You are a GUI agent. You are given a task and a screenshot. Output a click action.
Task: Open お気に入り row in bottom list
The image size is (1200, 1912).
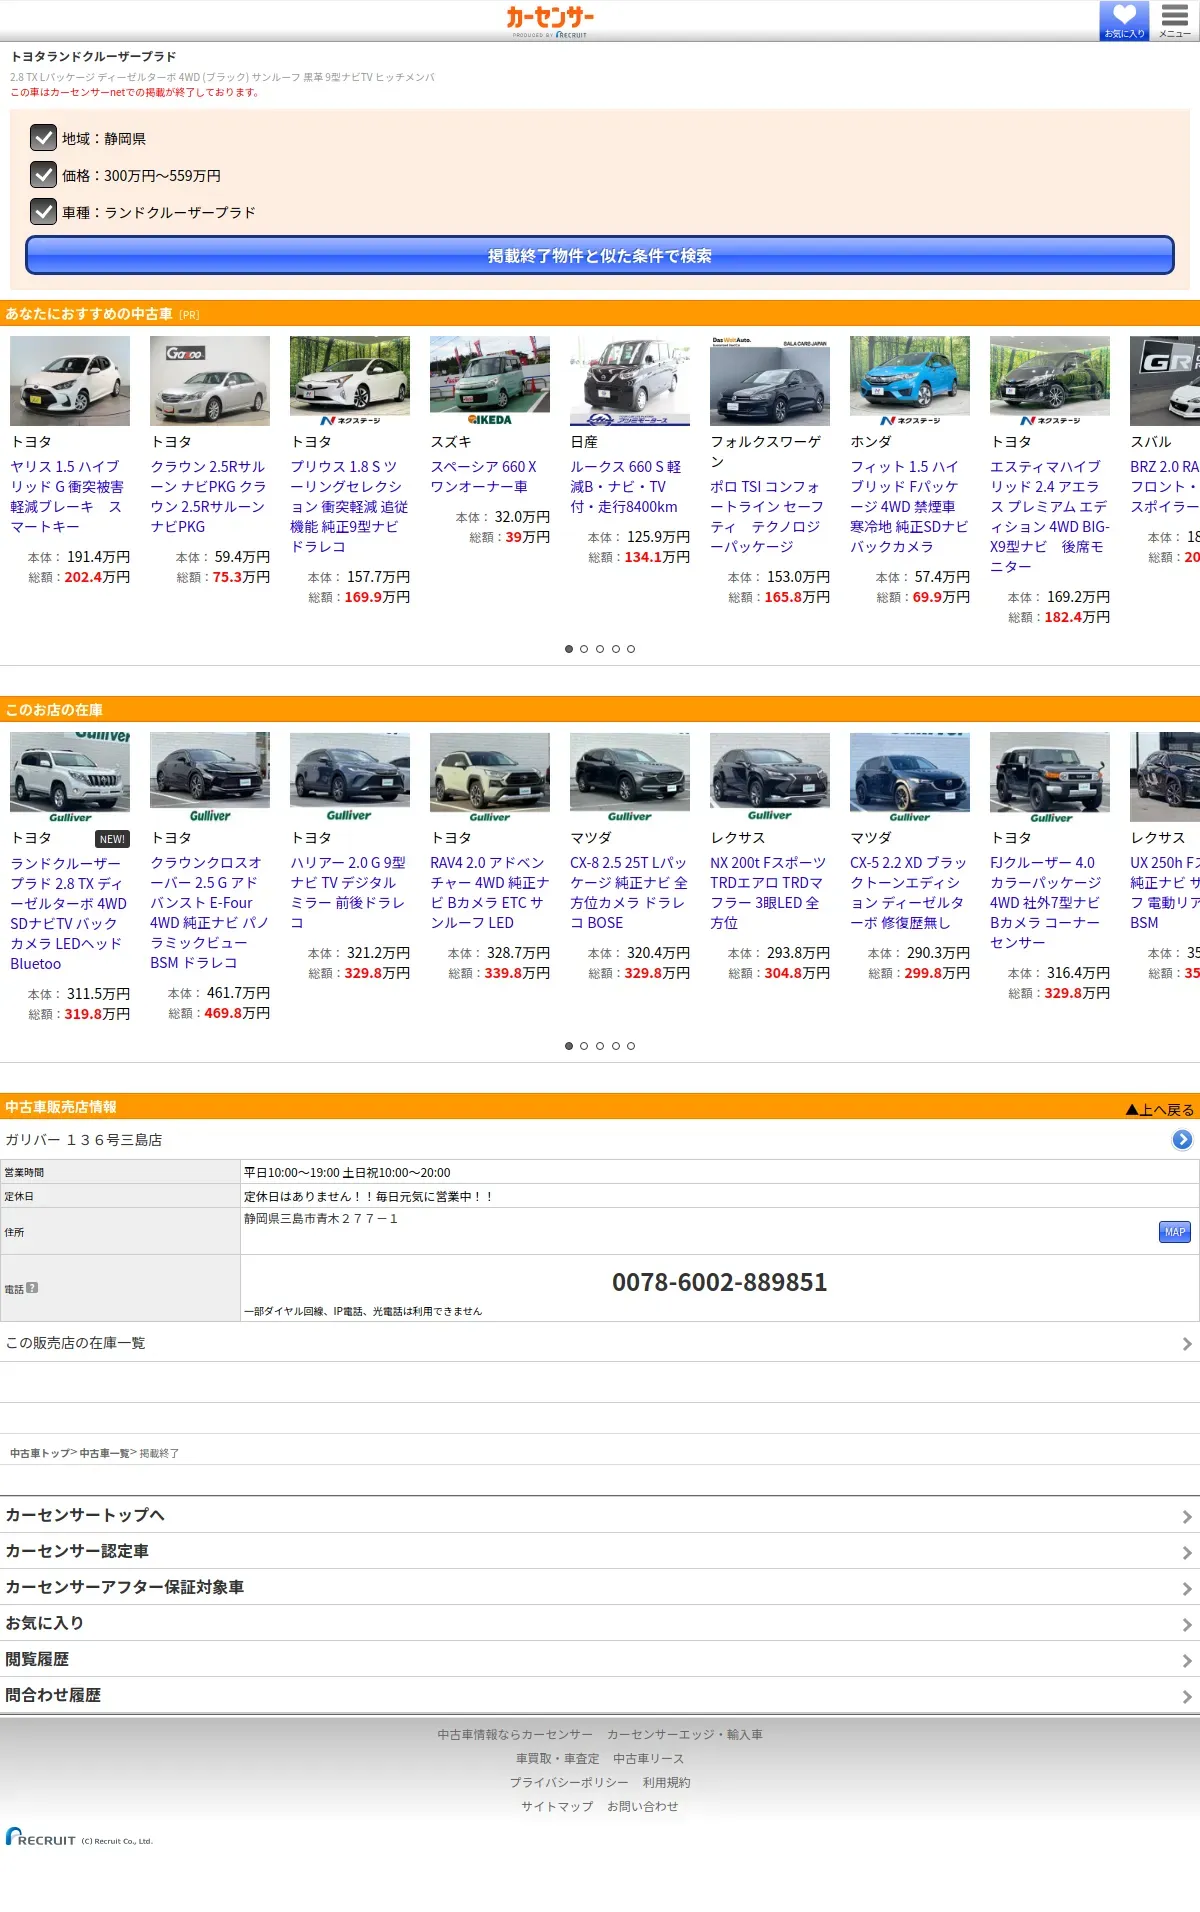pos(600,1623)
